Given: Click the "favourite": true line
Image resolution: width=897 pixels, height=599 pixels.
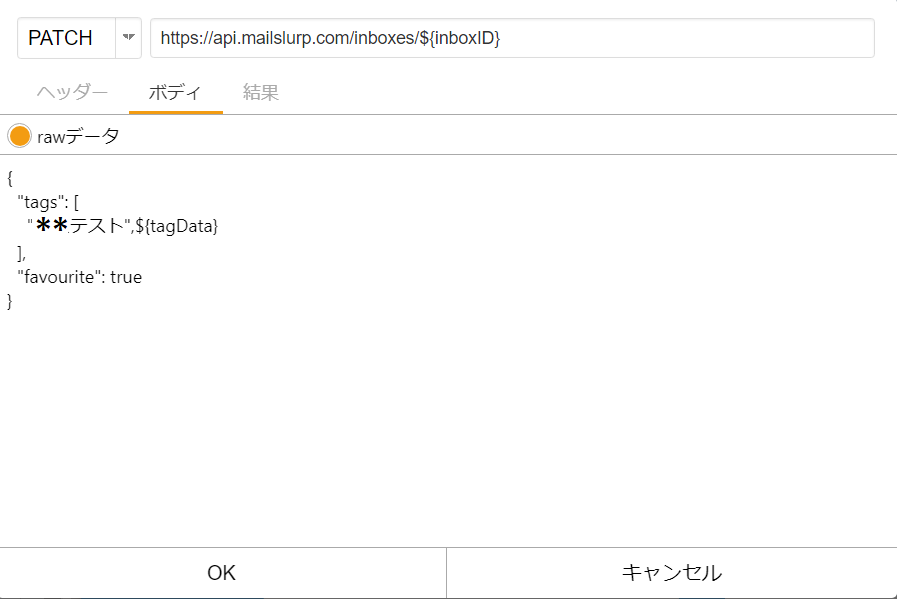Looking at the screenshot, I should [x=80, y=277].
